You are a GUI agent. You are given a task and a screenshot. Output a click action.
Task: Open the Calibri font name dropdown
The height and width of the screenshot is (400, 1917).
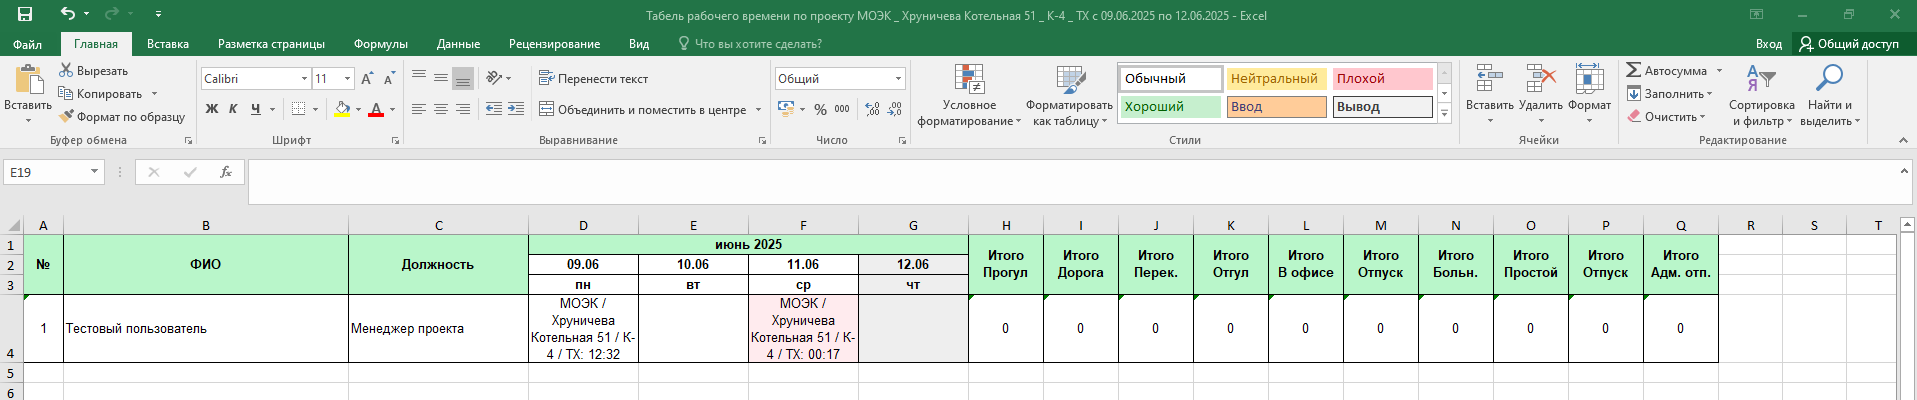[304, 79]
